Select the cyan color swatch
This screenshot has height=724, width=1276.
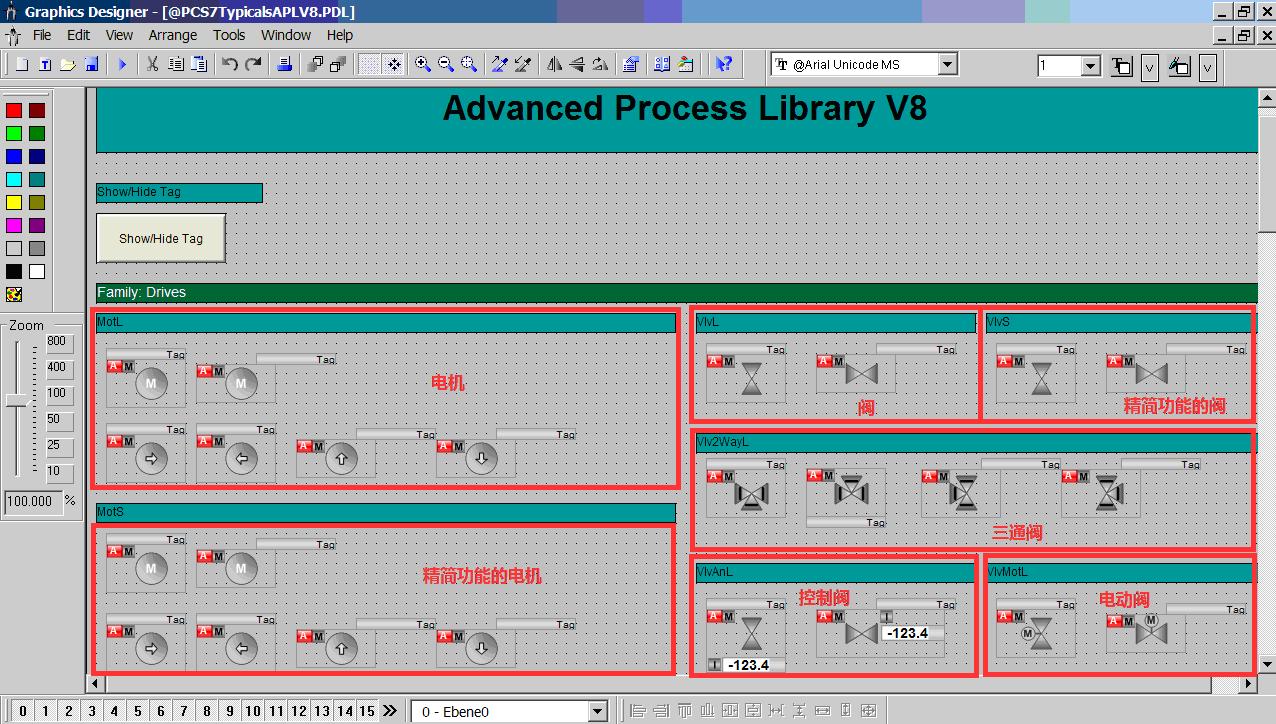14,180
